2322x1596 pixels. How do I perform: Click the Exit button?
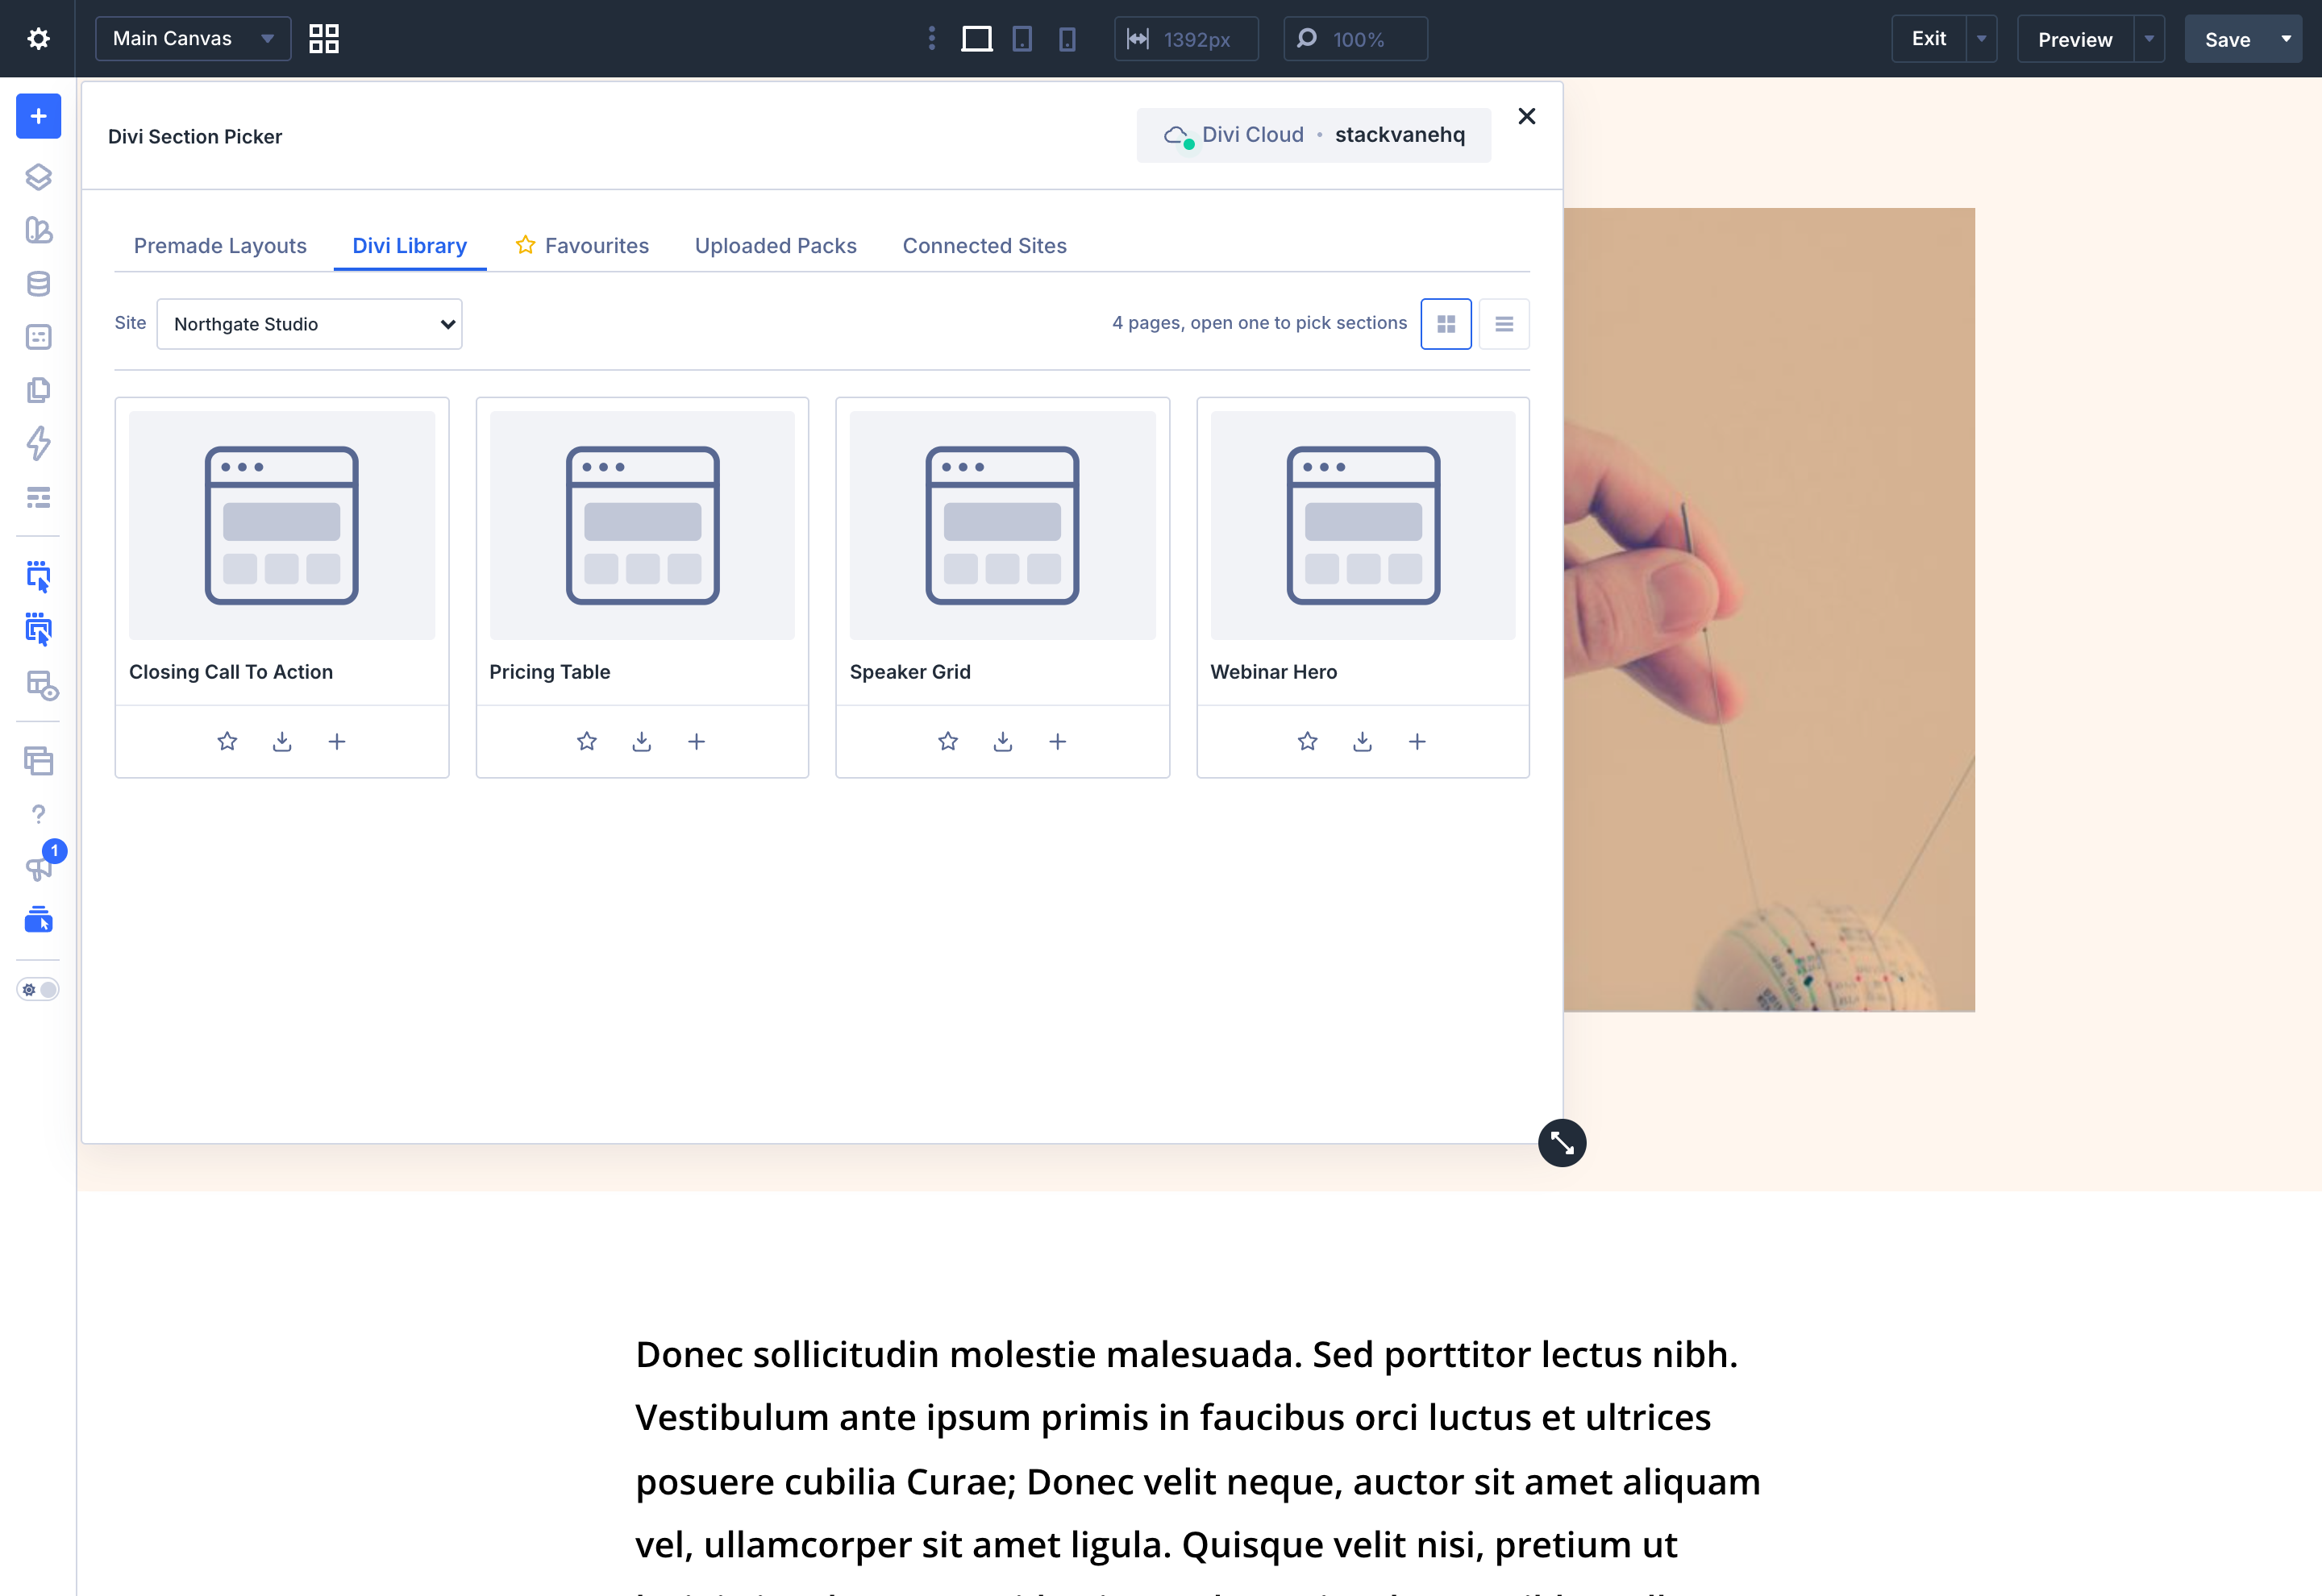[1929, 39]
